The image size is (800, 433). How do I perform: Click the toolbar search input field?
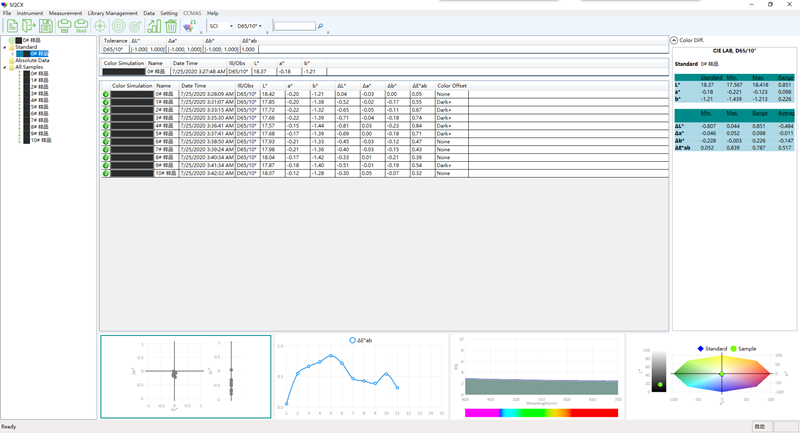pos(294,27)
